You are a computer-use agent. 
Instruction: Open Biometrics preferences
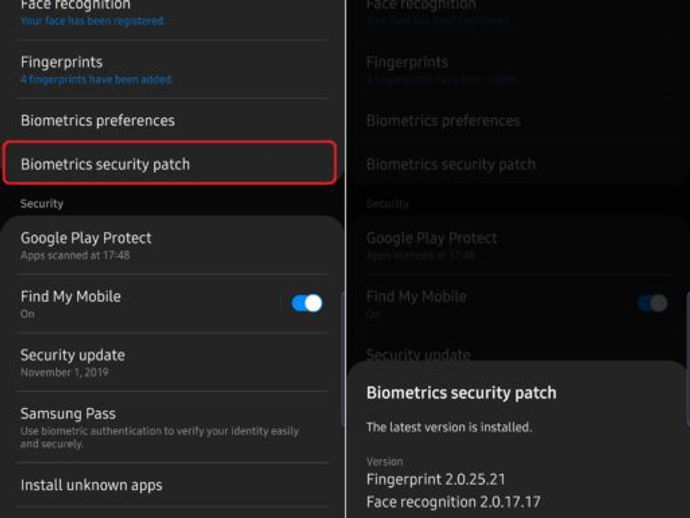(x=98, y=121)
